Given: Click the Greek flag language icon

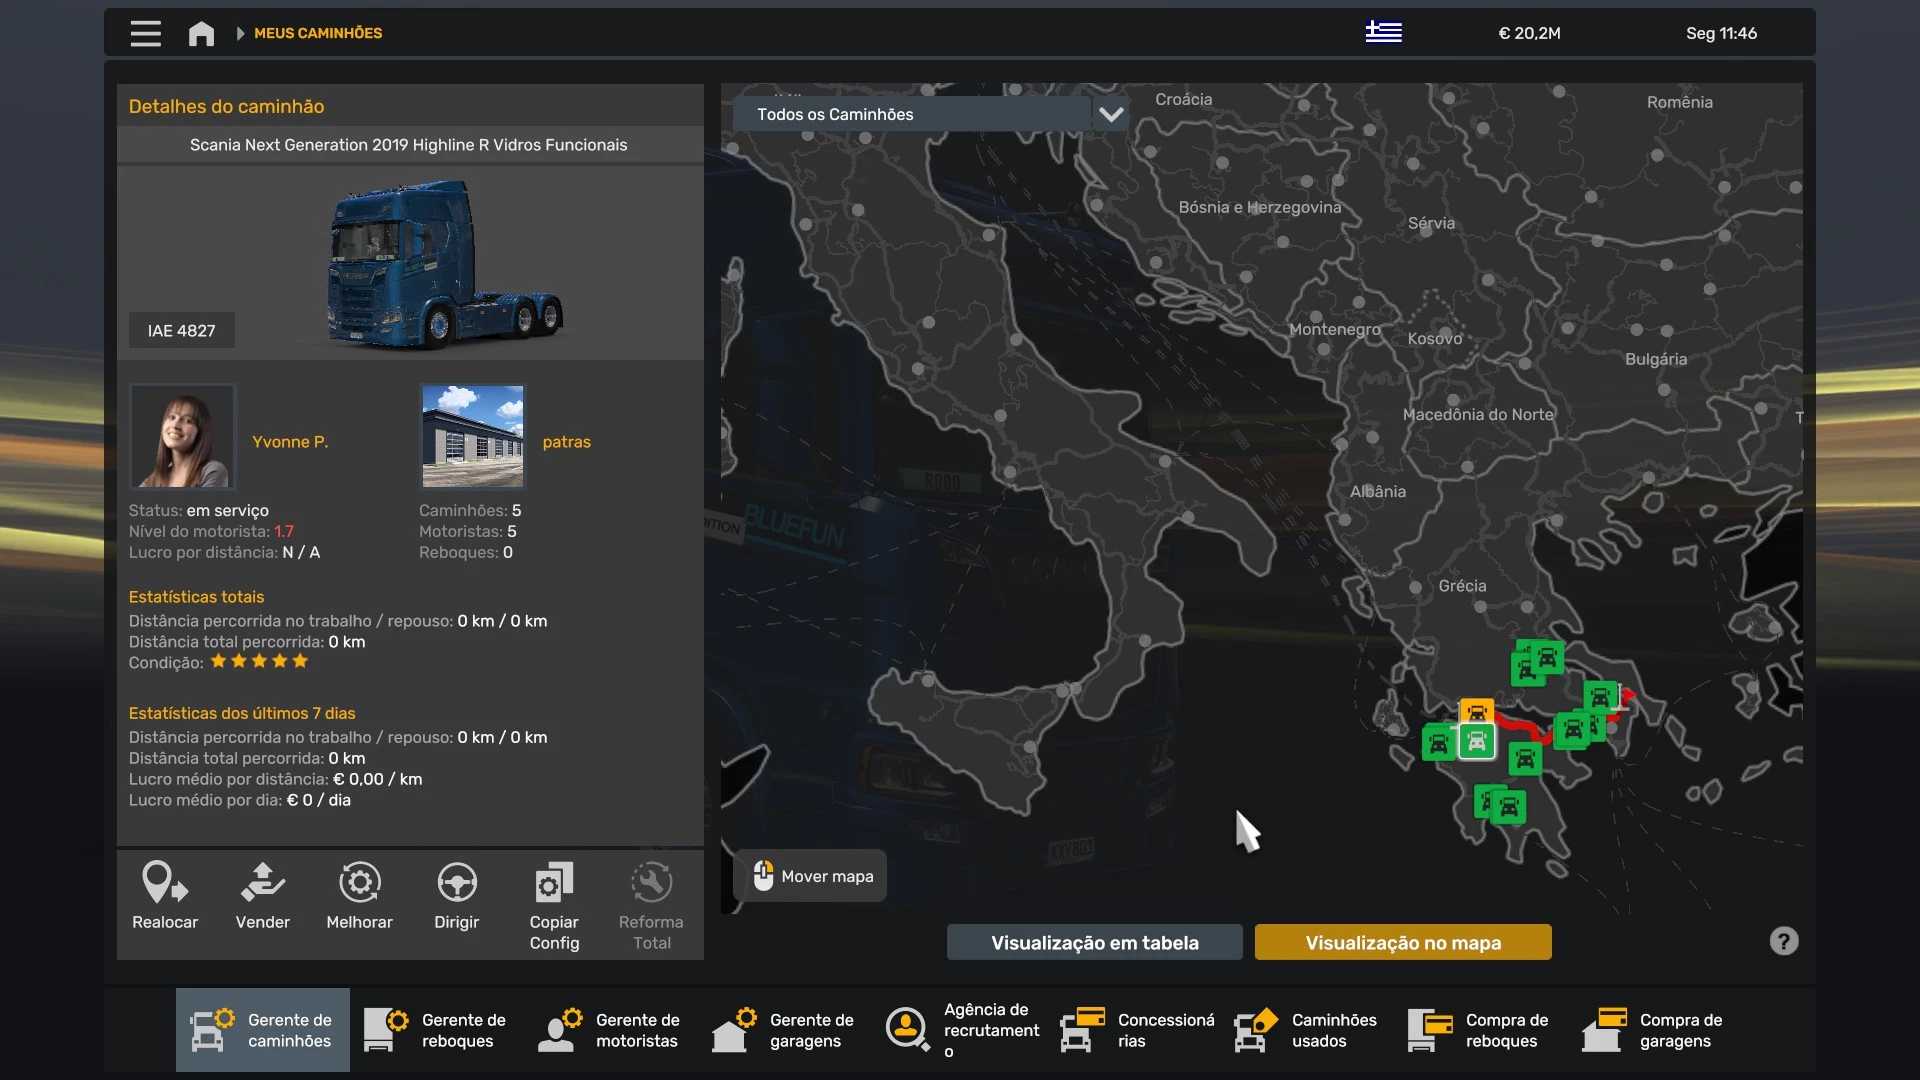Looking at the screenshot, I should coord(1383,32).
